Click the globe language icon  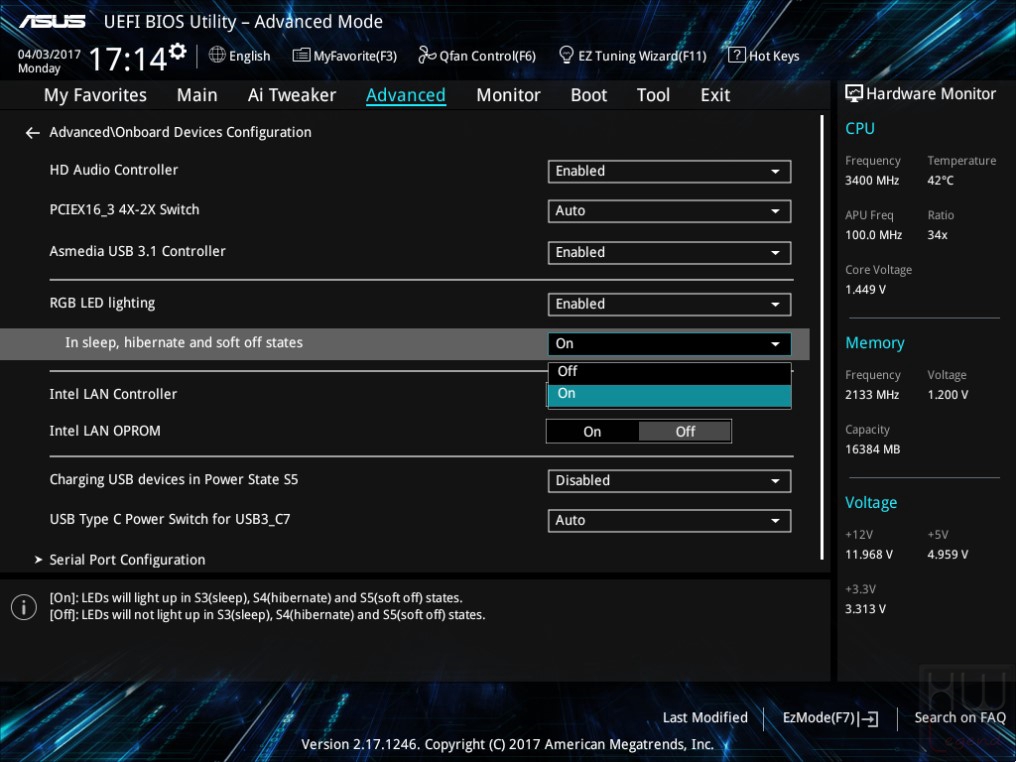click(x=217, y=55)
